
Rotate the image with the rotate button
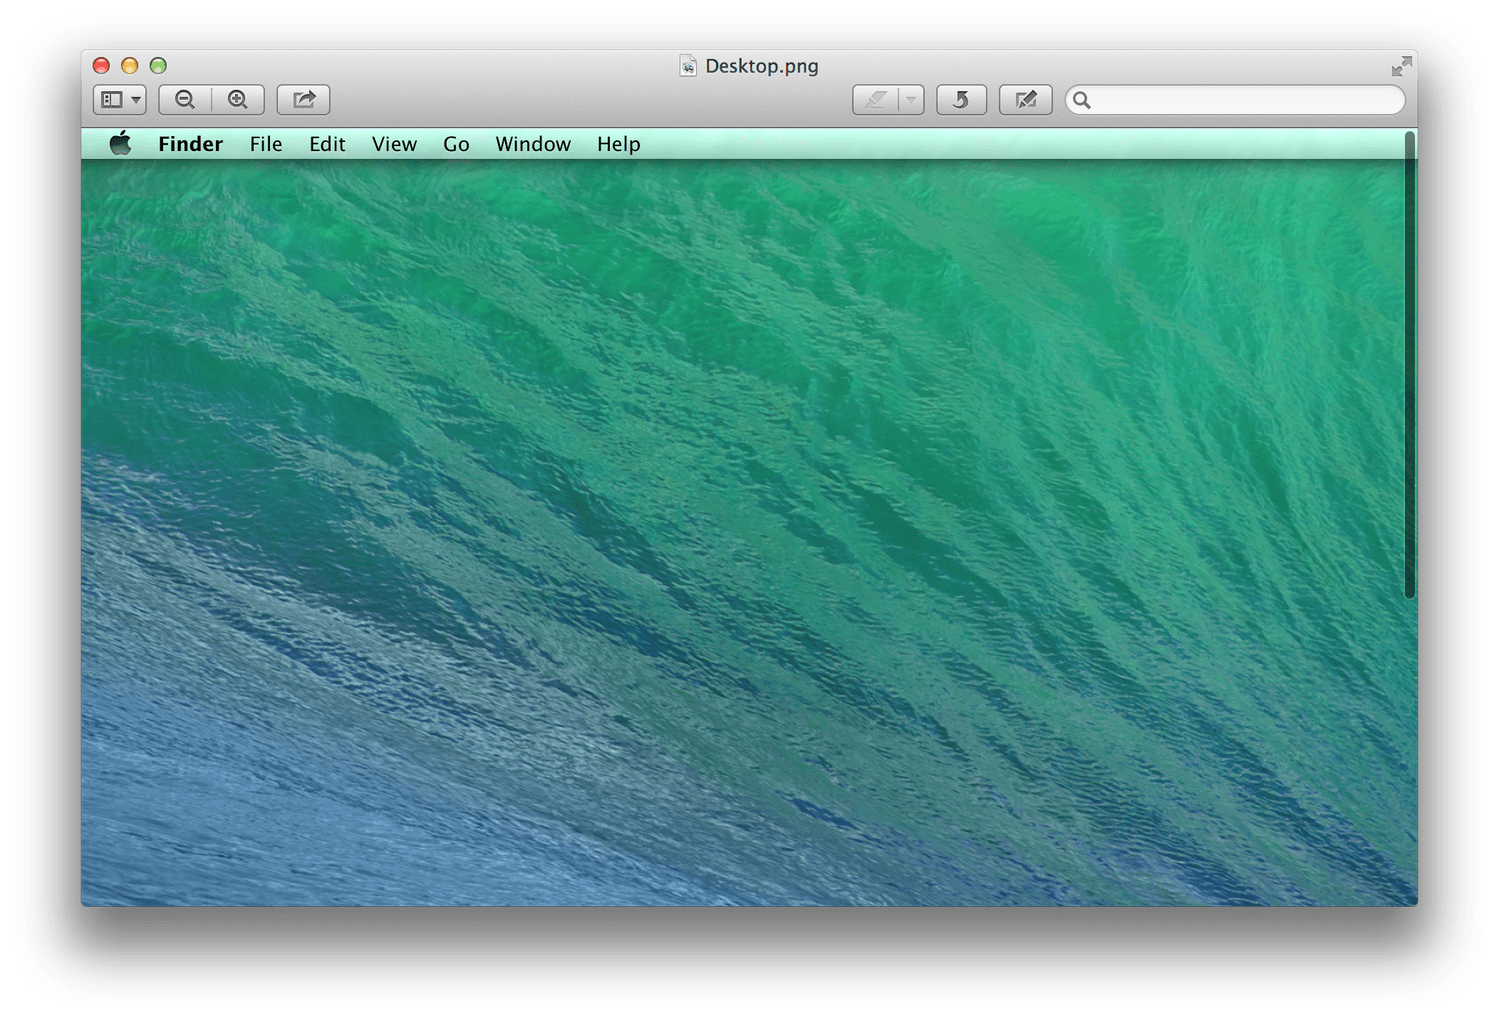click(961, 100)
